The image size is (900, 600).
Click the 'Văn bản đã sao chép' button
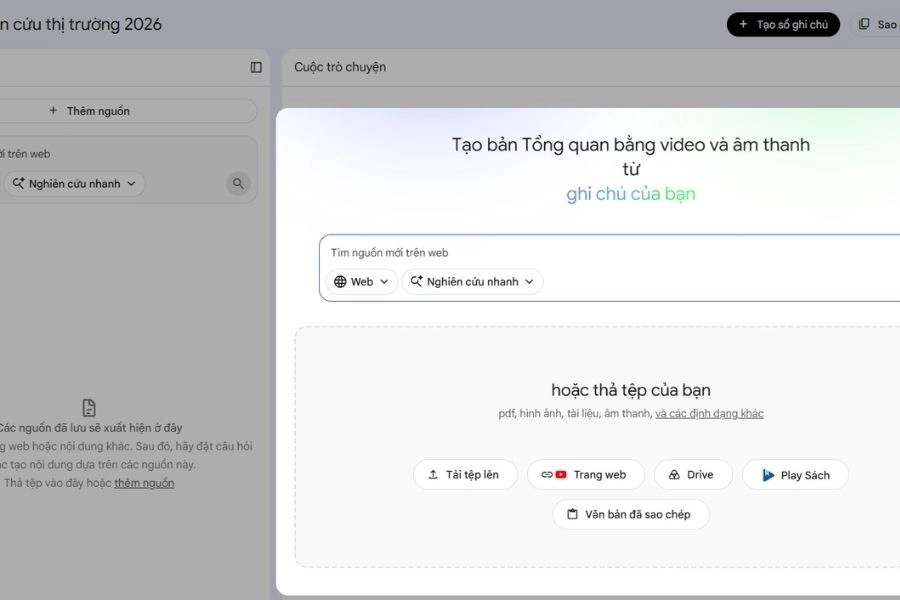coord(631,514)
